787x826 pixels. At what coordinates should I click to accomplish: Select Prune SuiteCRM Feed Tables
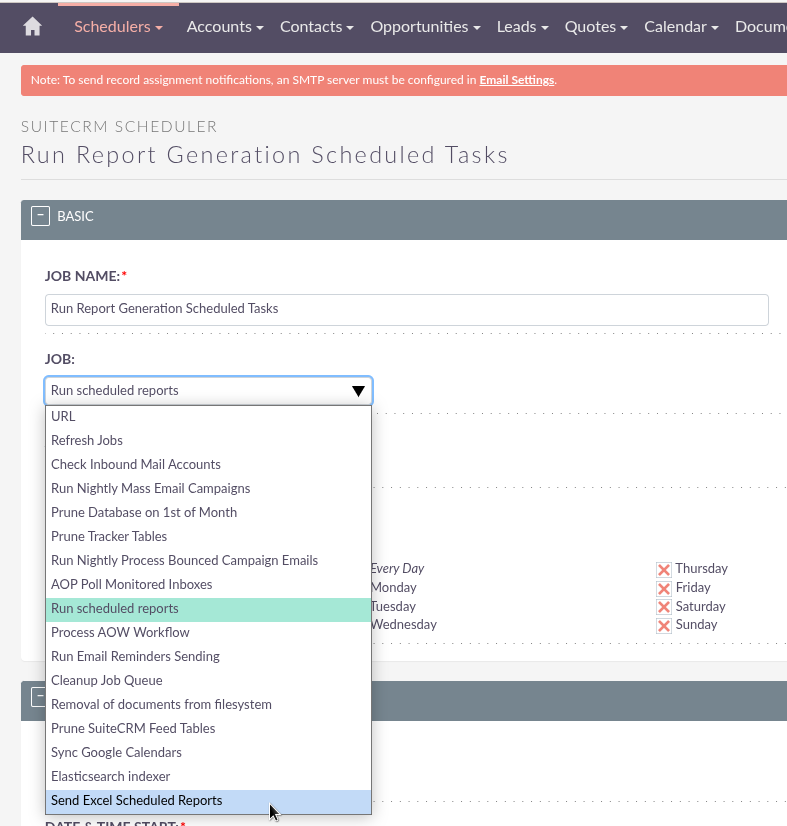tap(208, 729)
